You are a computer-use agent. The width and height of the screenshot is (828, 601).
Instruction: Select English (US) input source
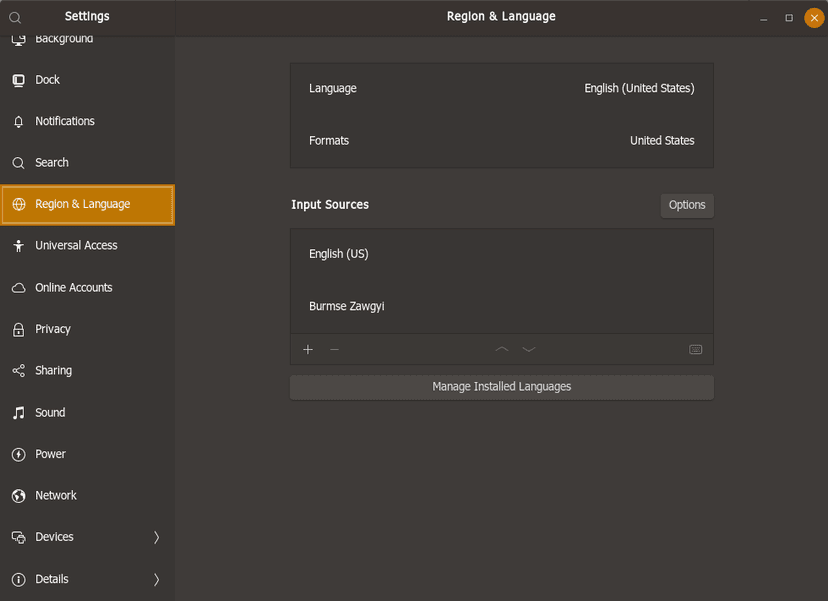coord(502,255)
